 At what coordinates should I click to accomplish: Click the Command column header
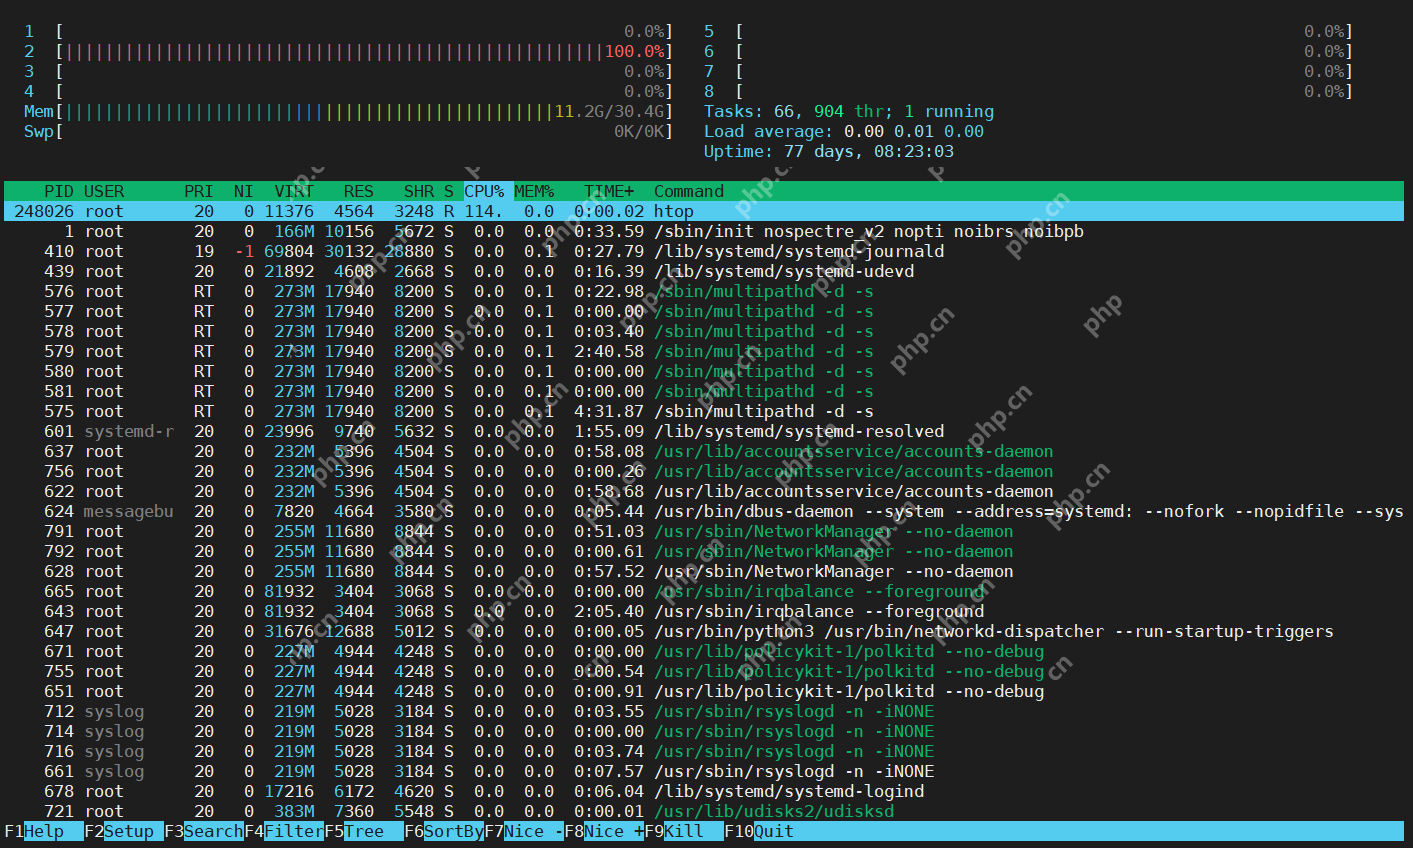[x=688, y=191]
